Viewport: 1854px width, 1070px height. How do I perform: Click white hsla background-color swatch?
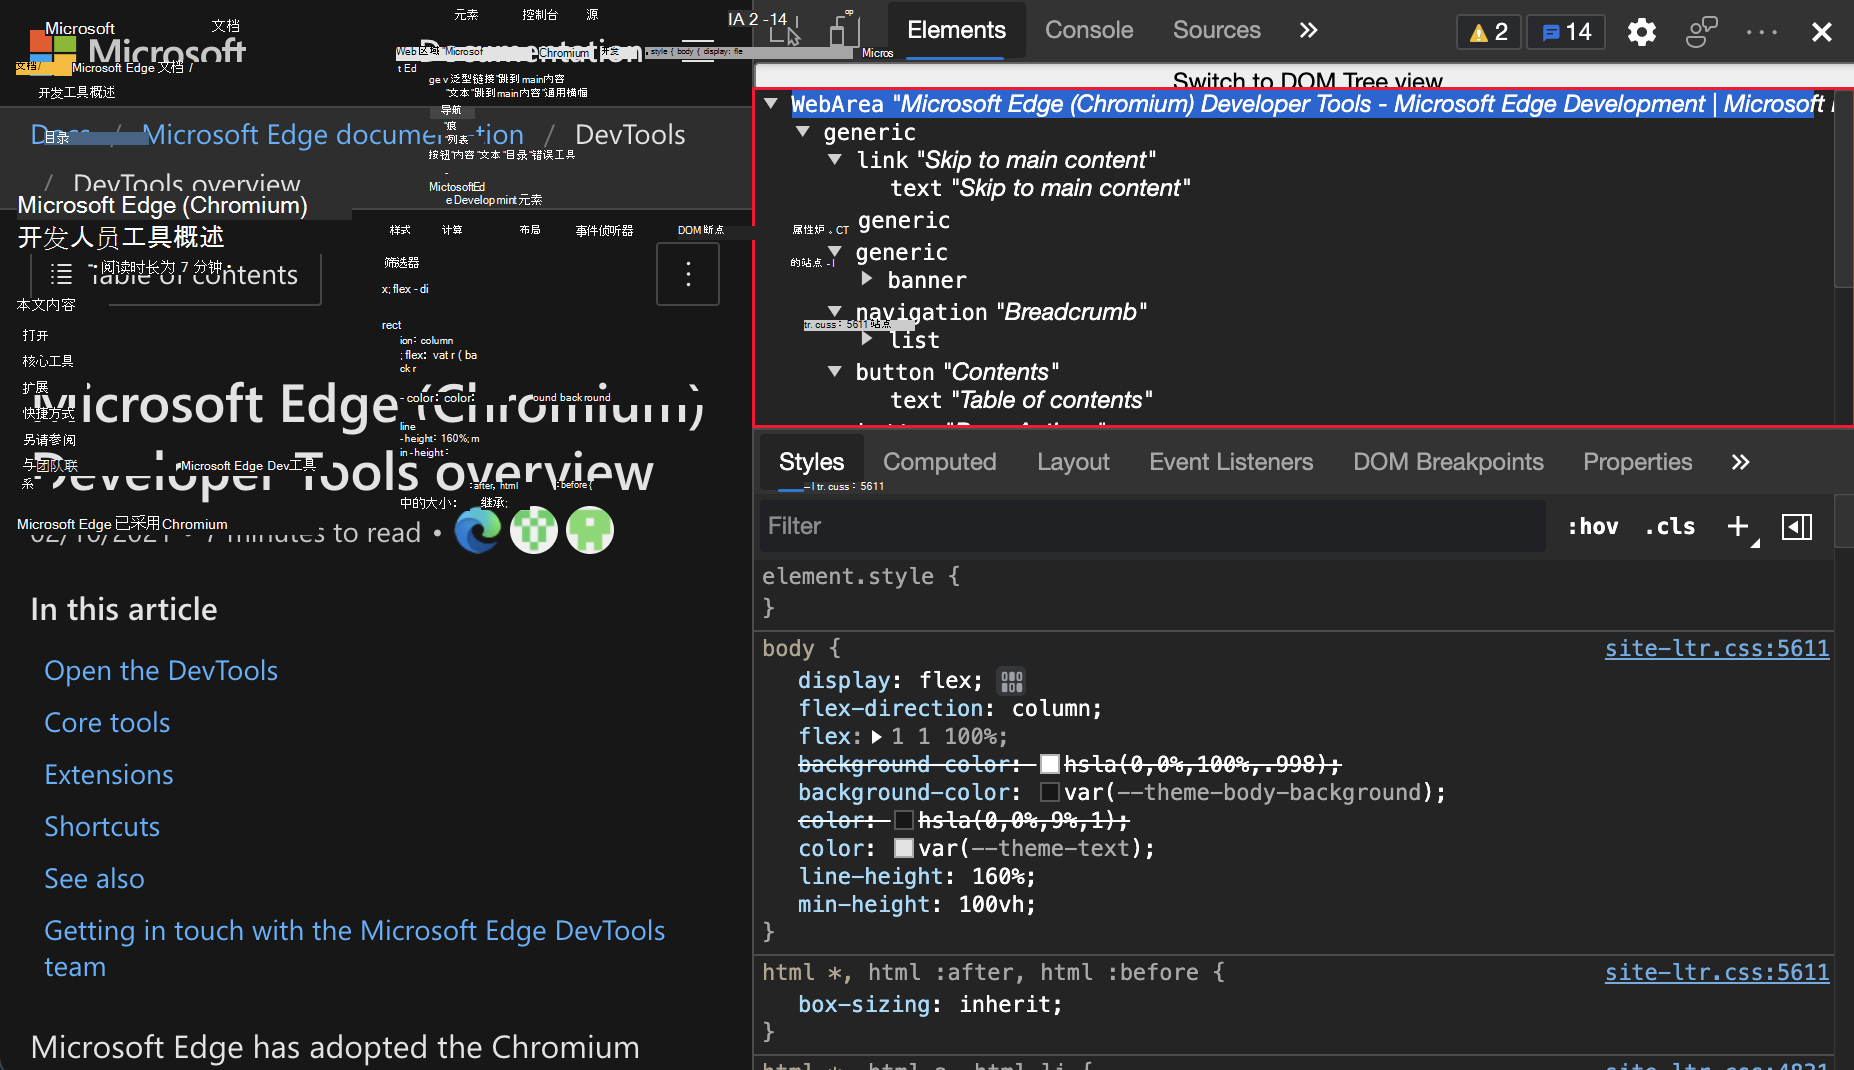click(x=1049, y=764)
